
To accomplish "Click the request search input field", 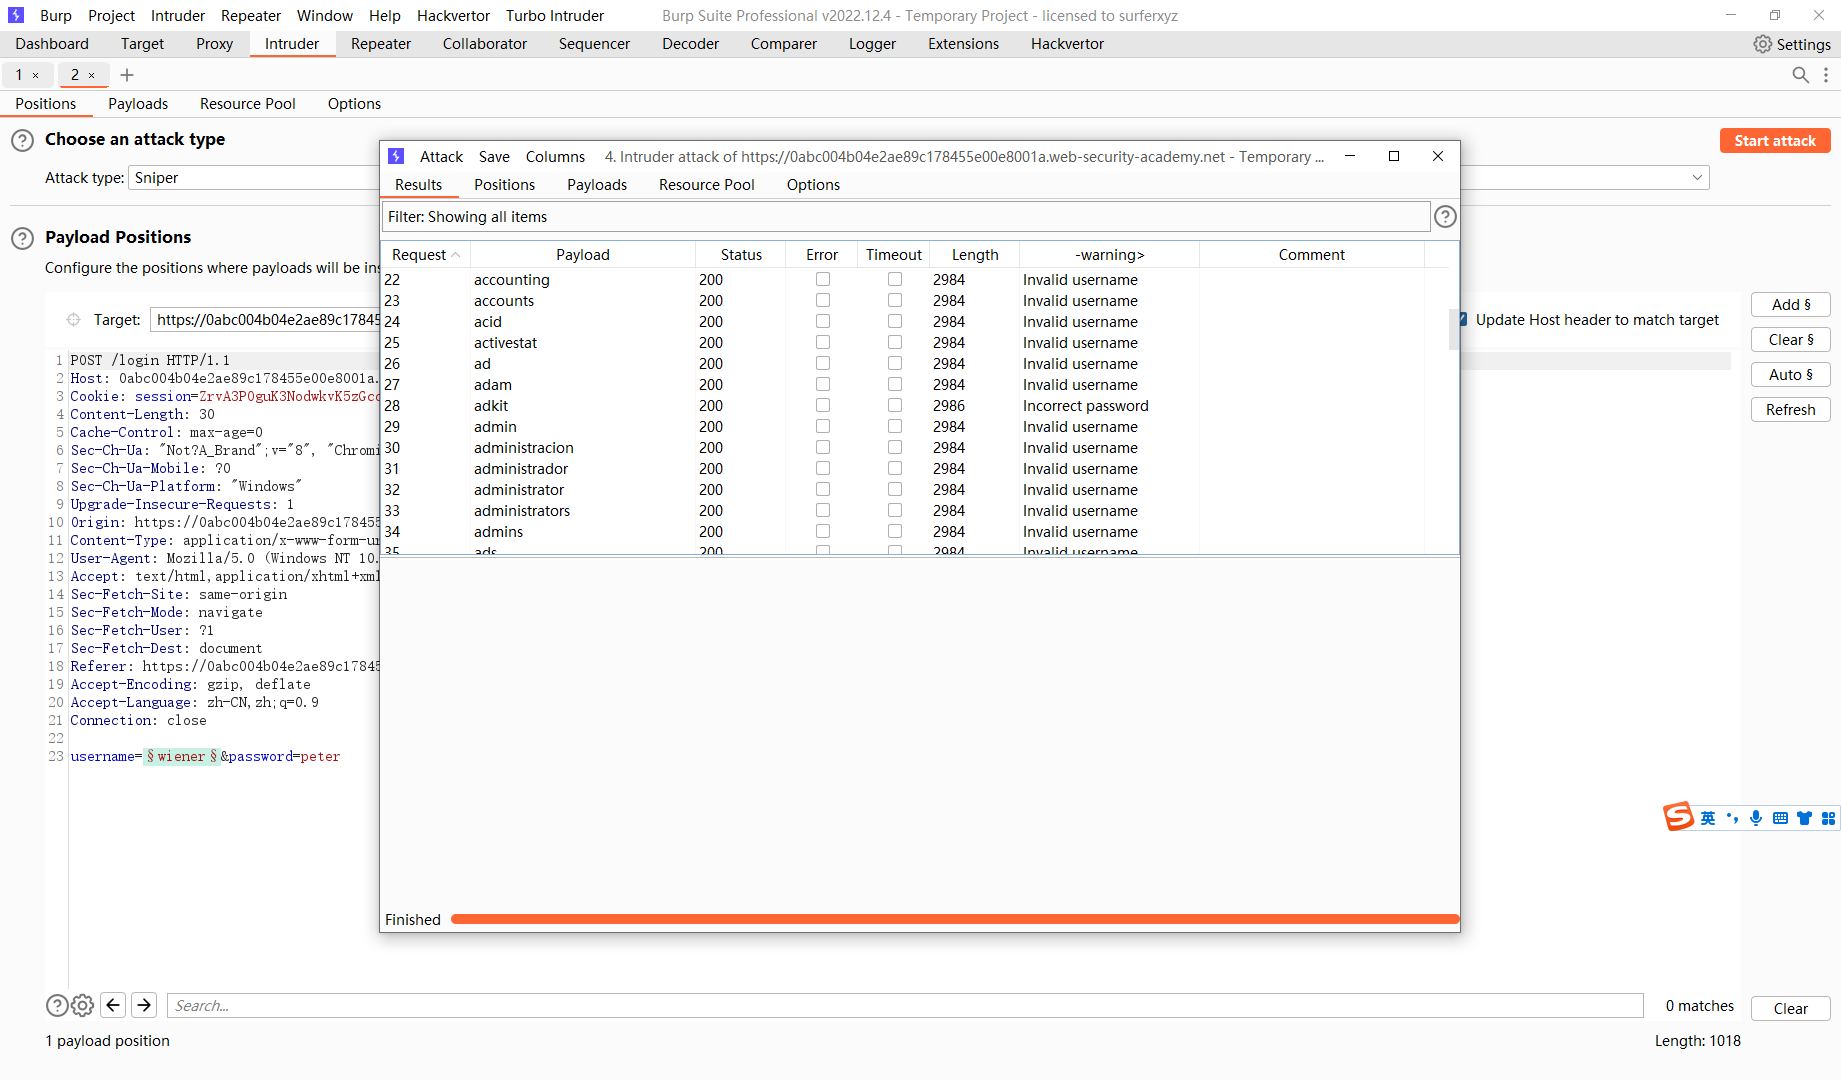I will [x=905, y=1006].
